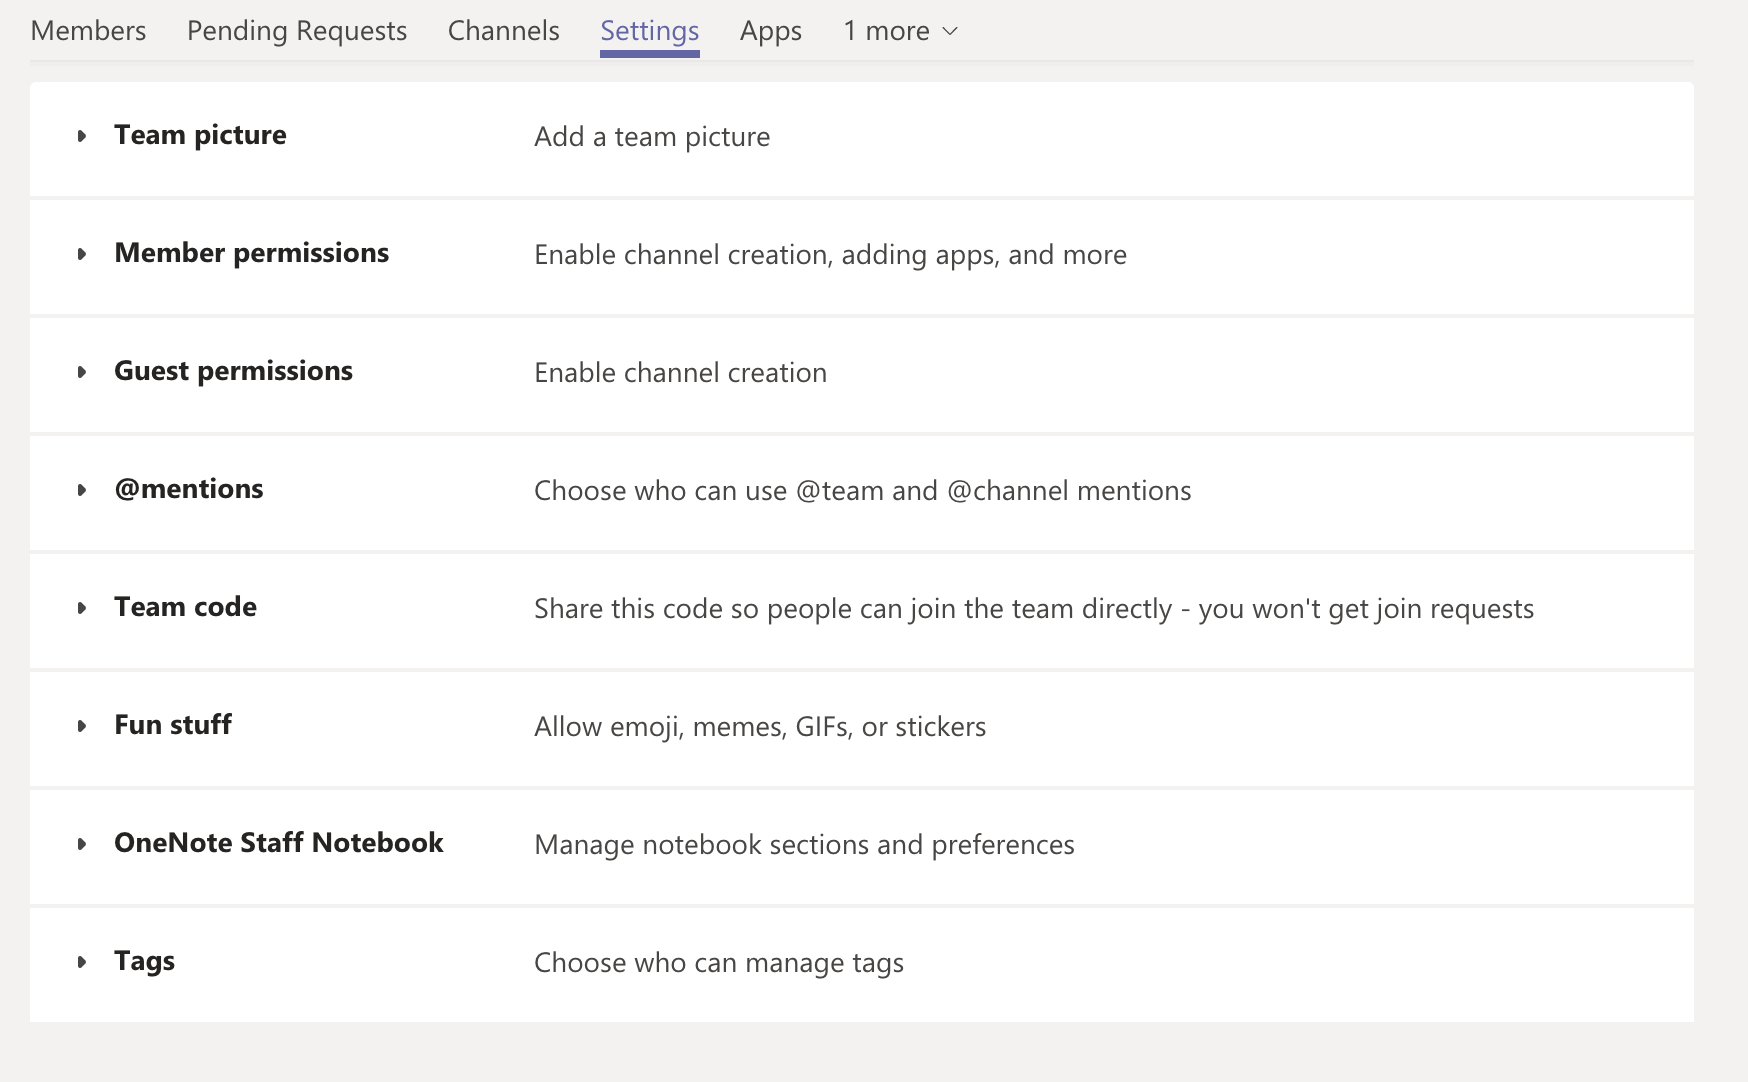The width and height of the screenshot is (1748, 1082).
Task: Click the disclosure triangle next to Member permissions
Action: pyautogui.click(x=82, y=254)
